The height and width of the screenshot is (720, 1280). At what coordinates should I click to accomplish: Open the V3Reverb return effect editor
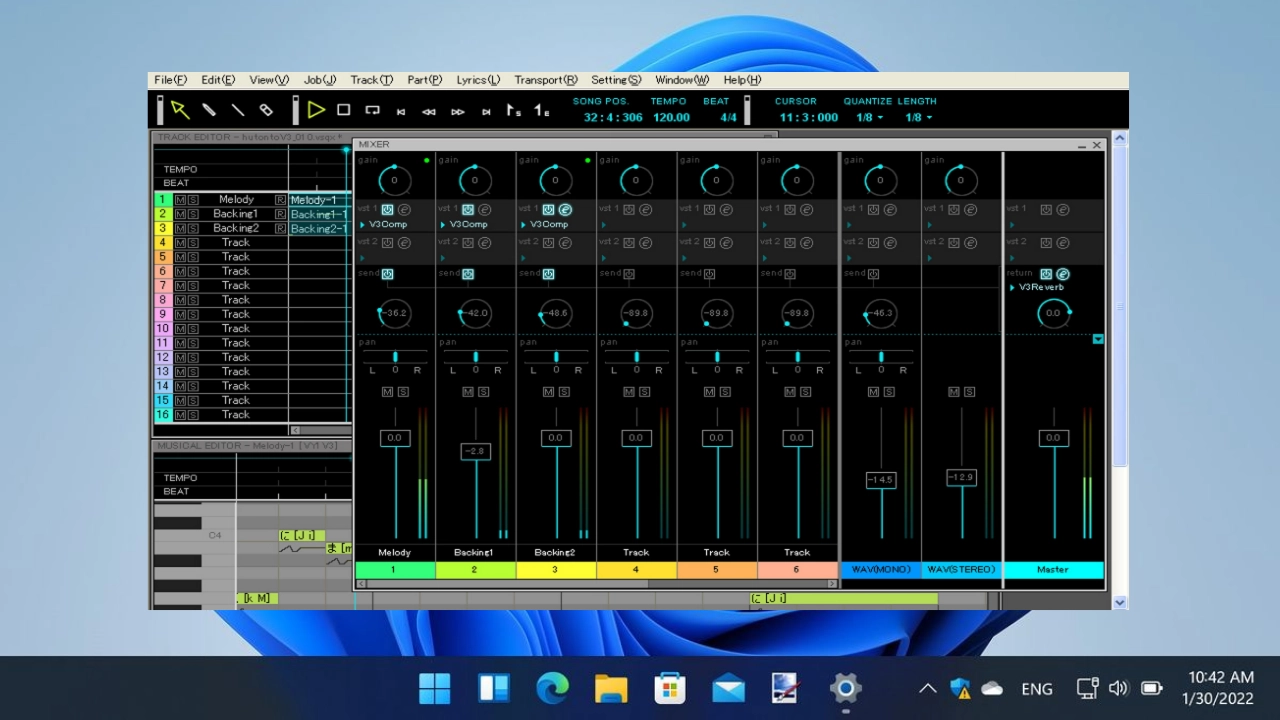(1063, 274)
